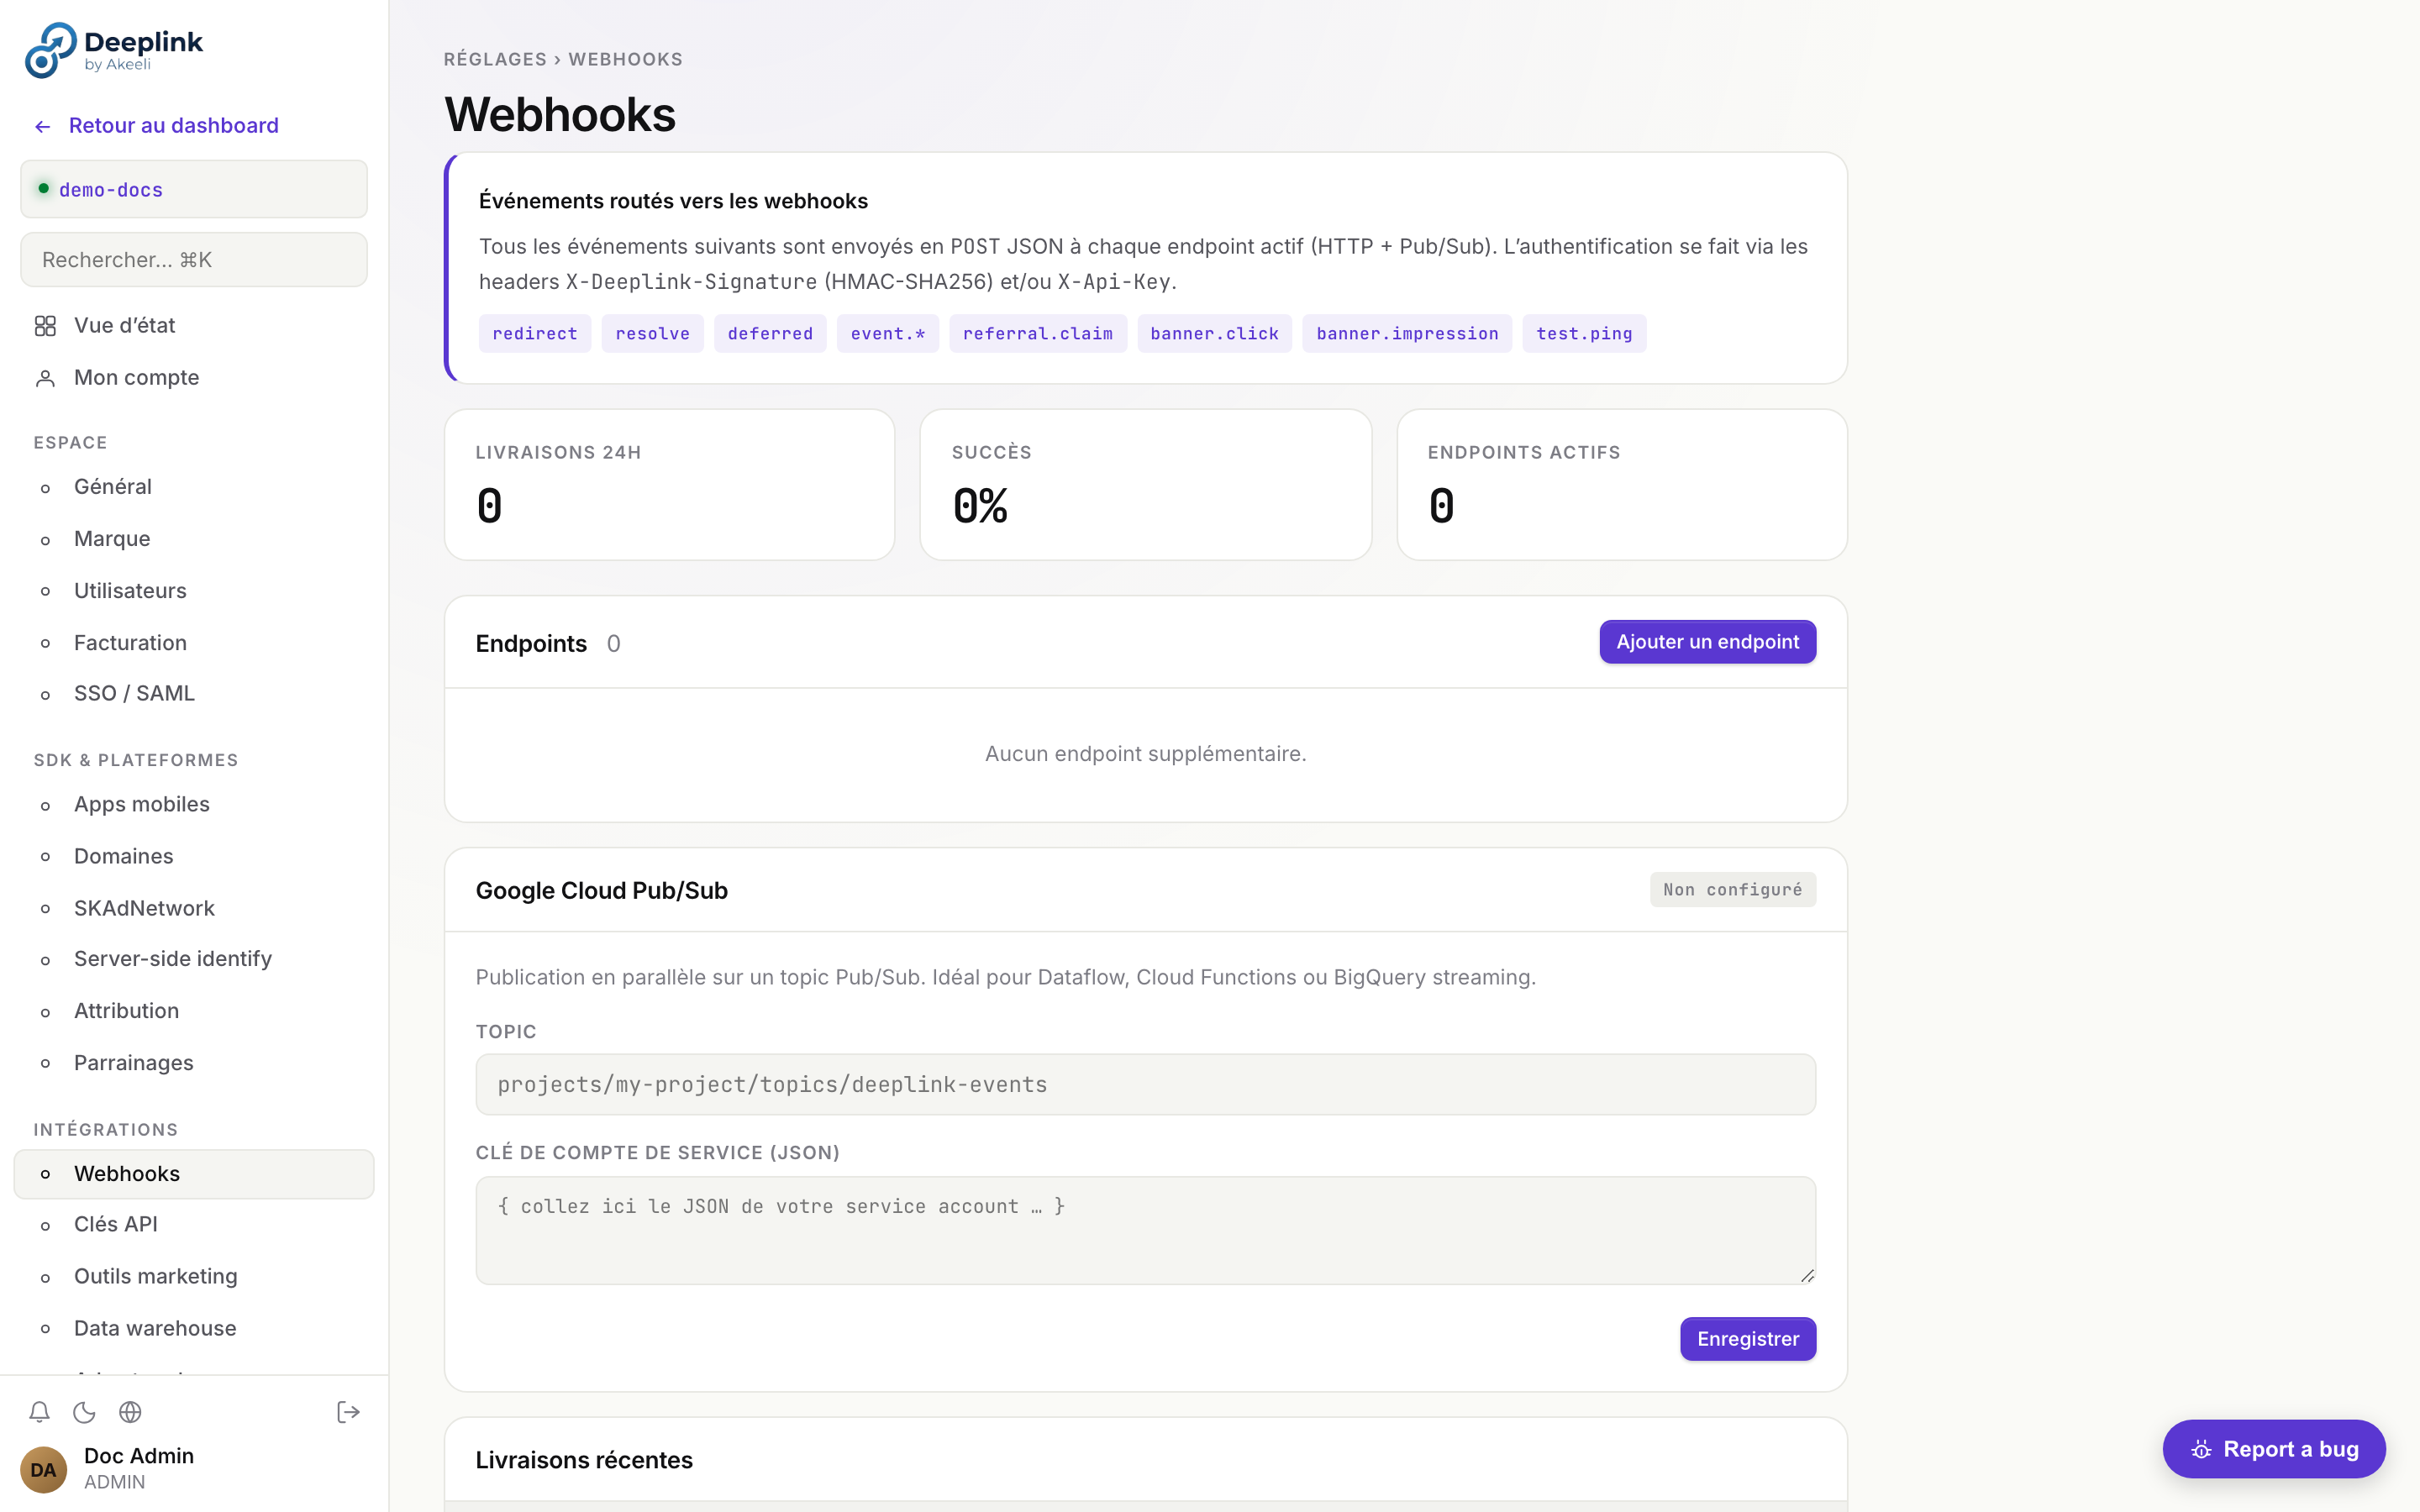Click the Mon compte person icon
This screenshot has width=2420, height=1512.
[45, 378]
